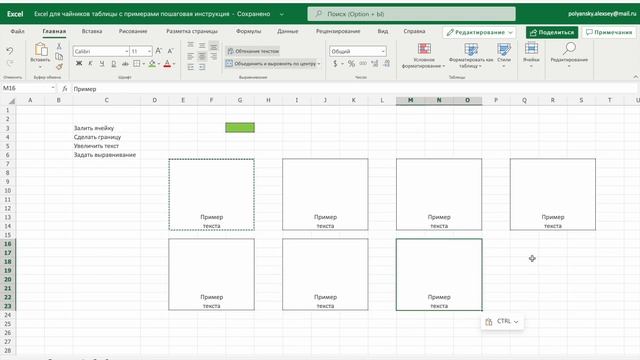Toggle strikethrough formatting
640x360 pixels.
(125, 64)
